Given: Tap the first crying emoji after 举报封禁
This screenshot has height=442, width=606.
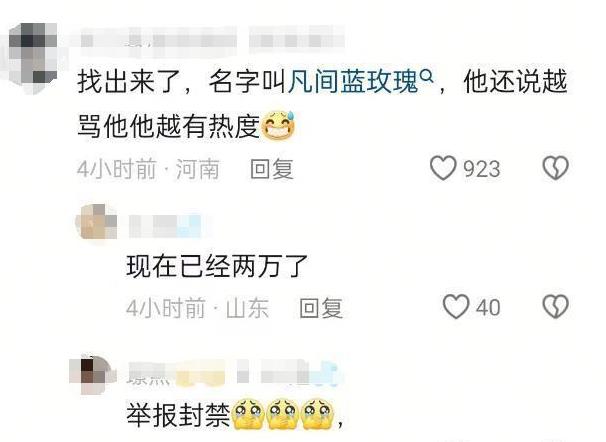Looking at the screenshot, I should click(249, 414).
